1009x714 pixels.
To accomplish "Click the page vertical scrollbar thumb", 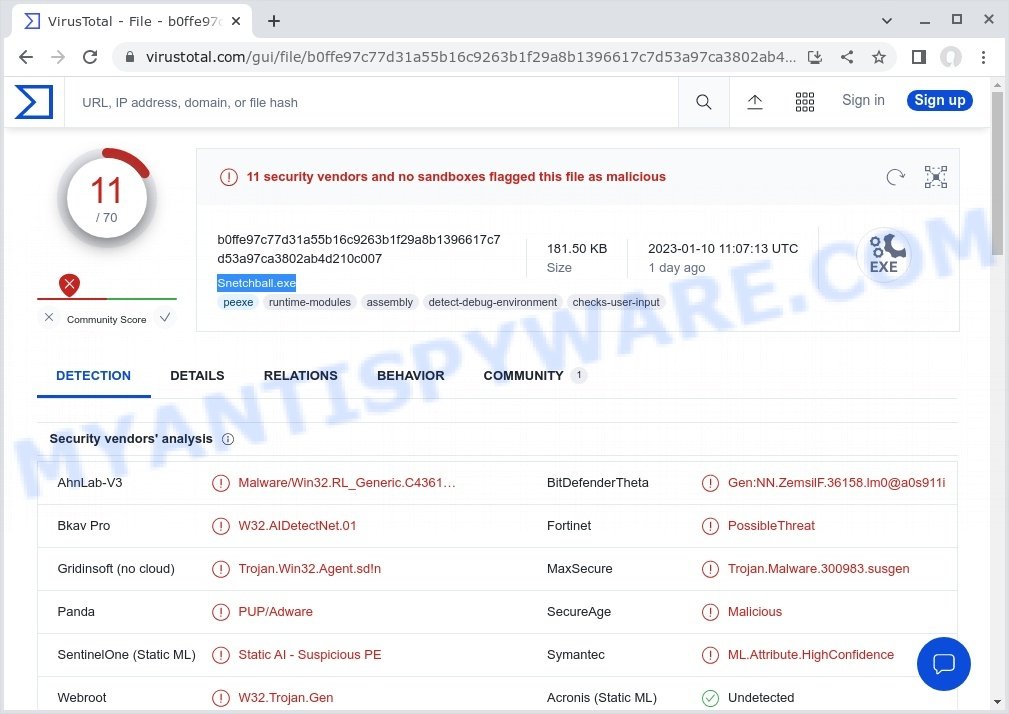I will coord(997,174).
